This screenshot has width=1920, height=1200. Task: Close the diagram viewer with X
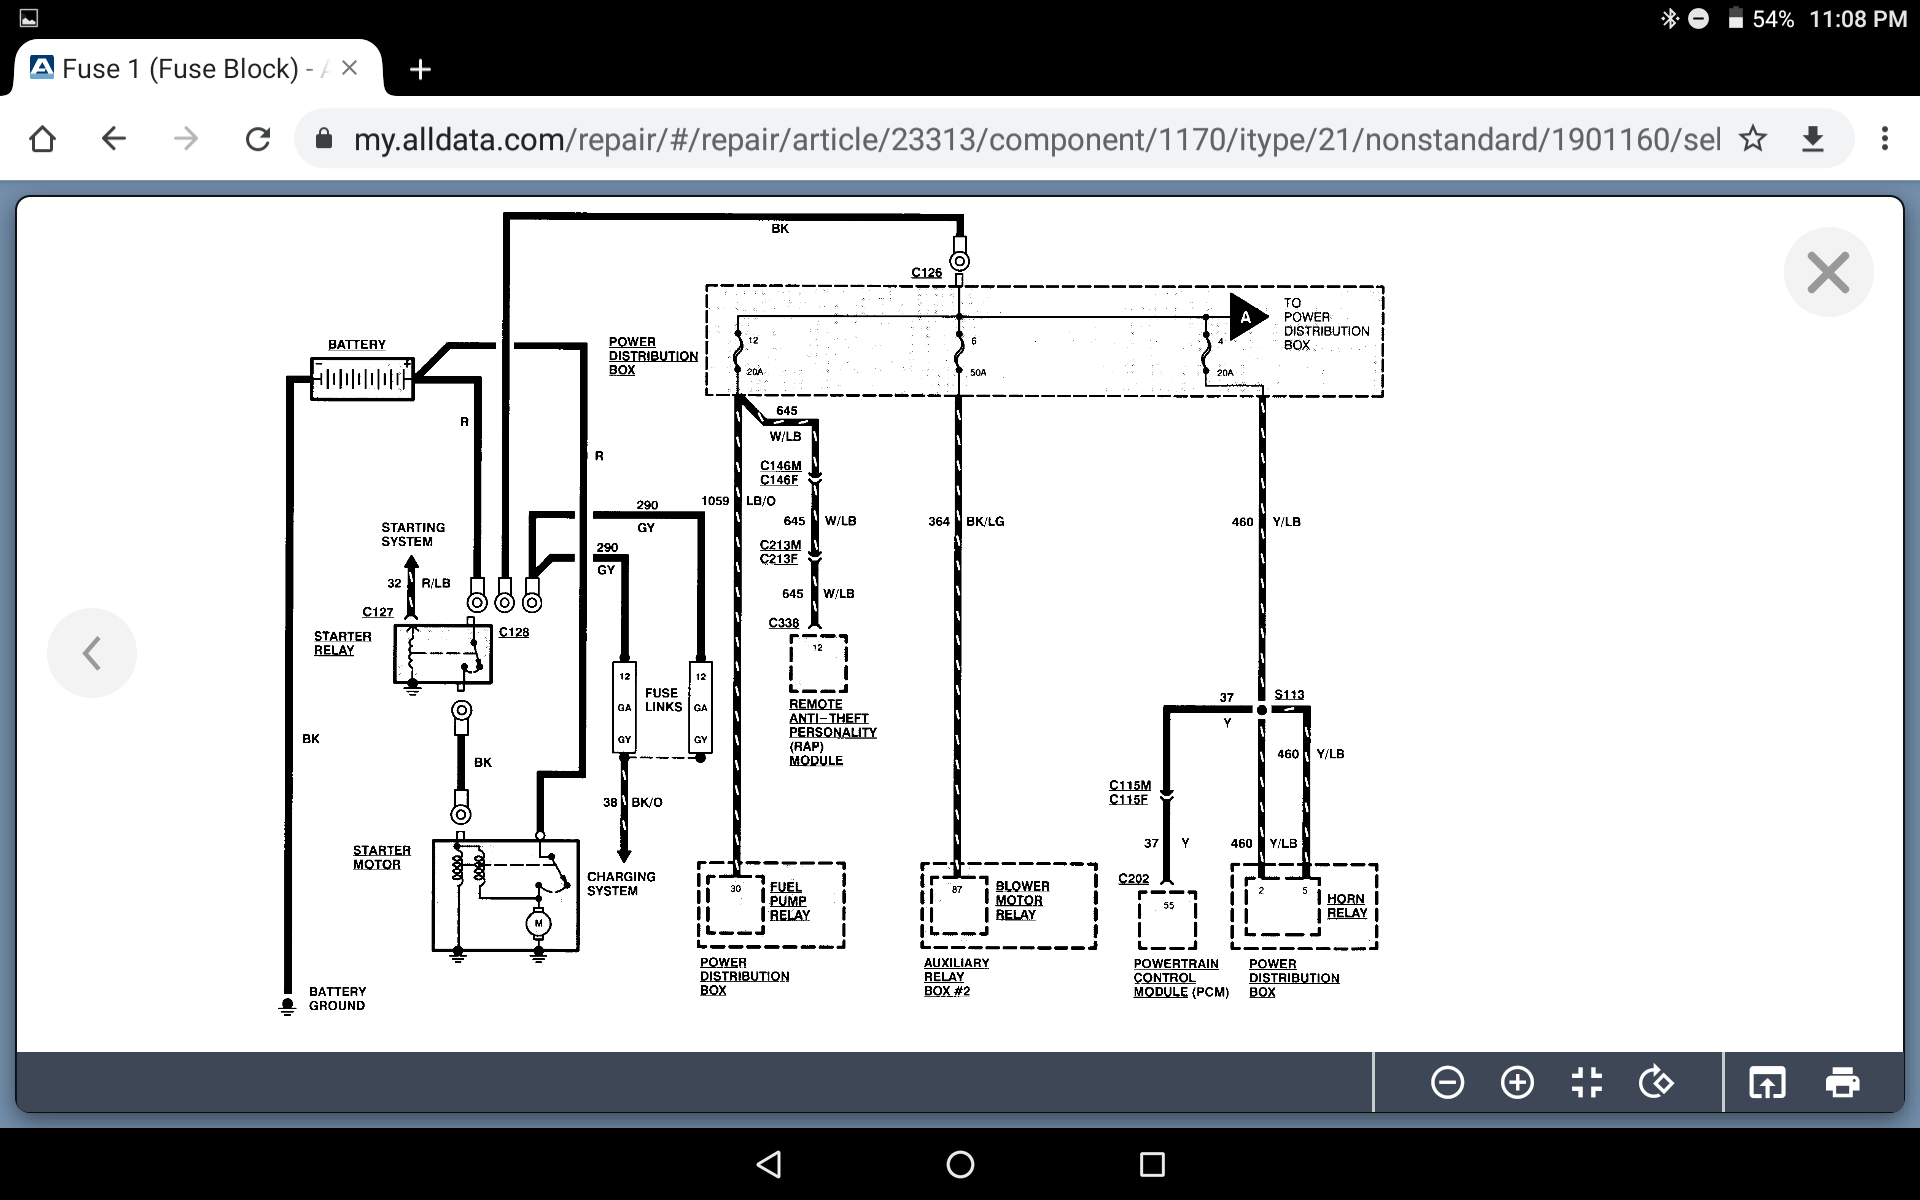(1828, 272)
